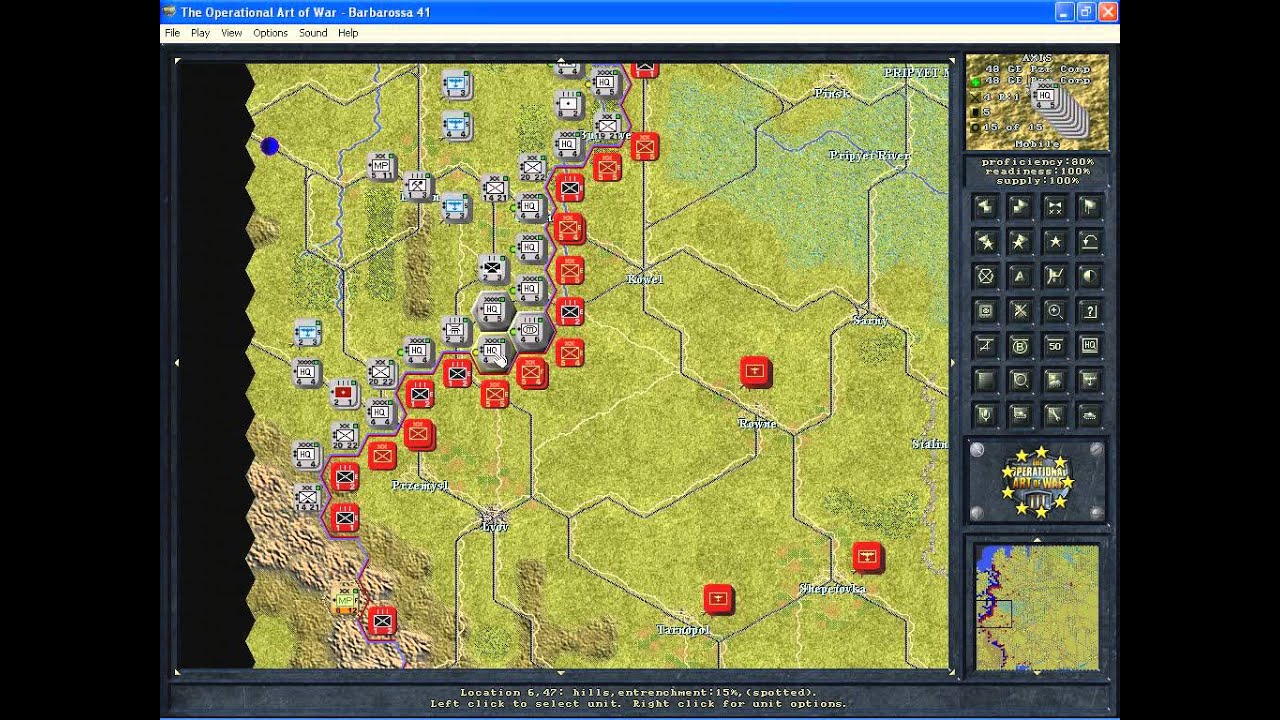Click the single star button
This screenshot has height=720, width=1280.
point(1055,242)
